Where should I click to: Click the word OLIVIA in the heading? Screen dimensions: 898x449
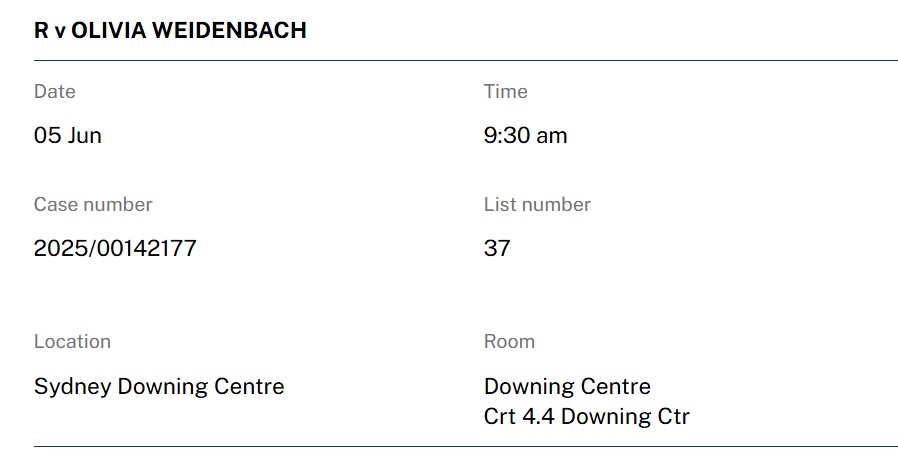(x=108, y=30)
